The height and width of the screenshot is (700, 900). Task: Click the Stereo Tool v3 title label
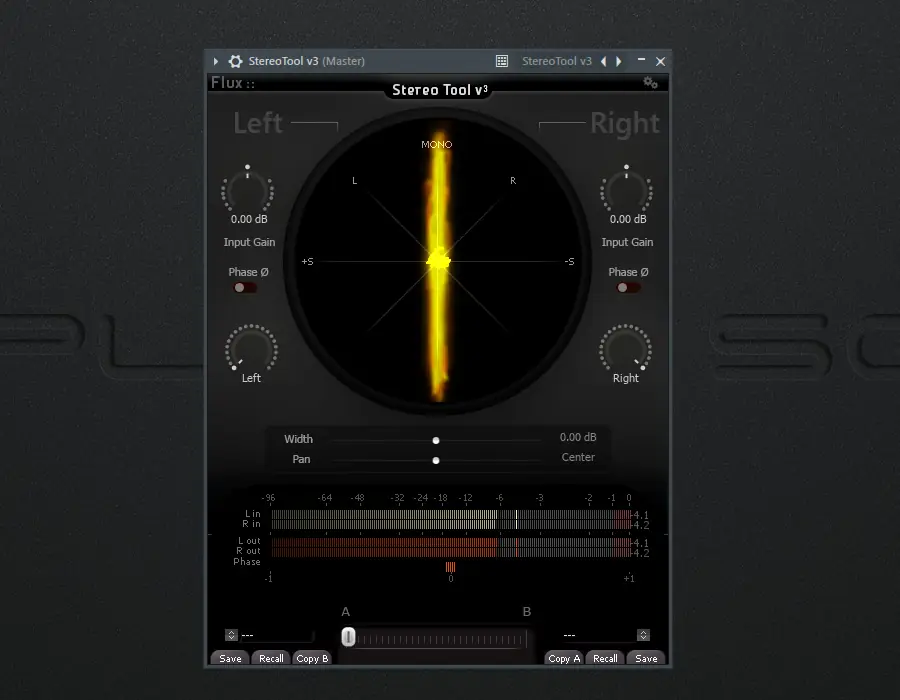pyautogui.click(x=440, y=90)
